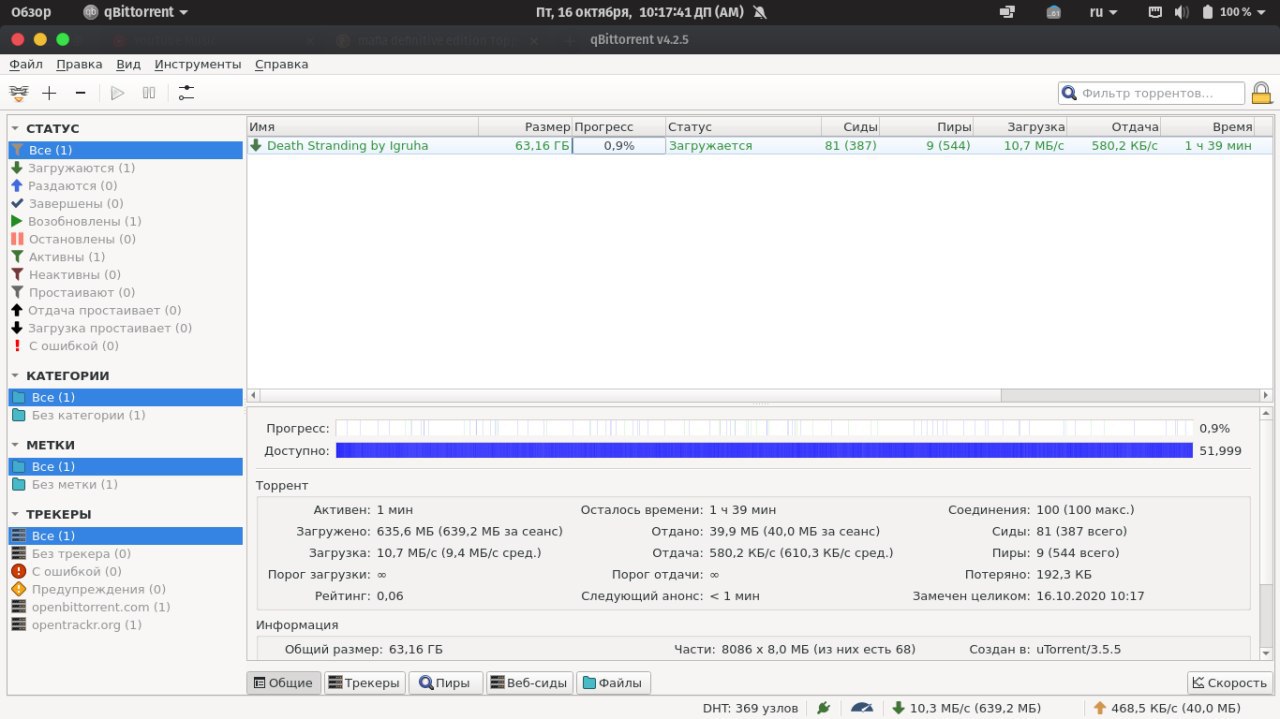Click the yellow lock UI icon
This screenshot has width=1280, height=719.
pyautogui.click(x=1262, y=93)
